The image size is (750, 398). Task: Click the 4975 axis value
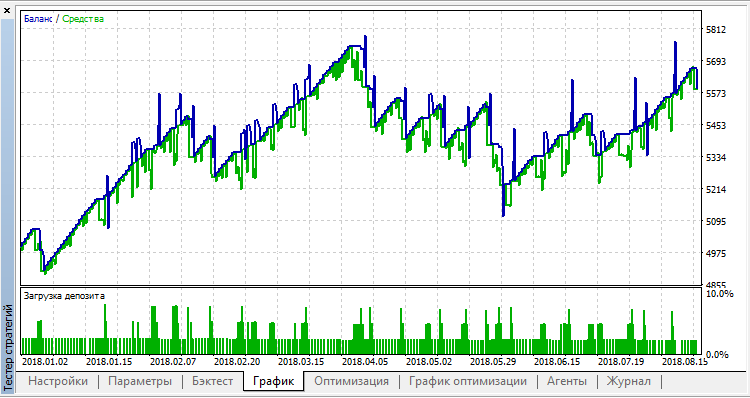[x=717, y=254]
